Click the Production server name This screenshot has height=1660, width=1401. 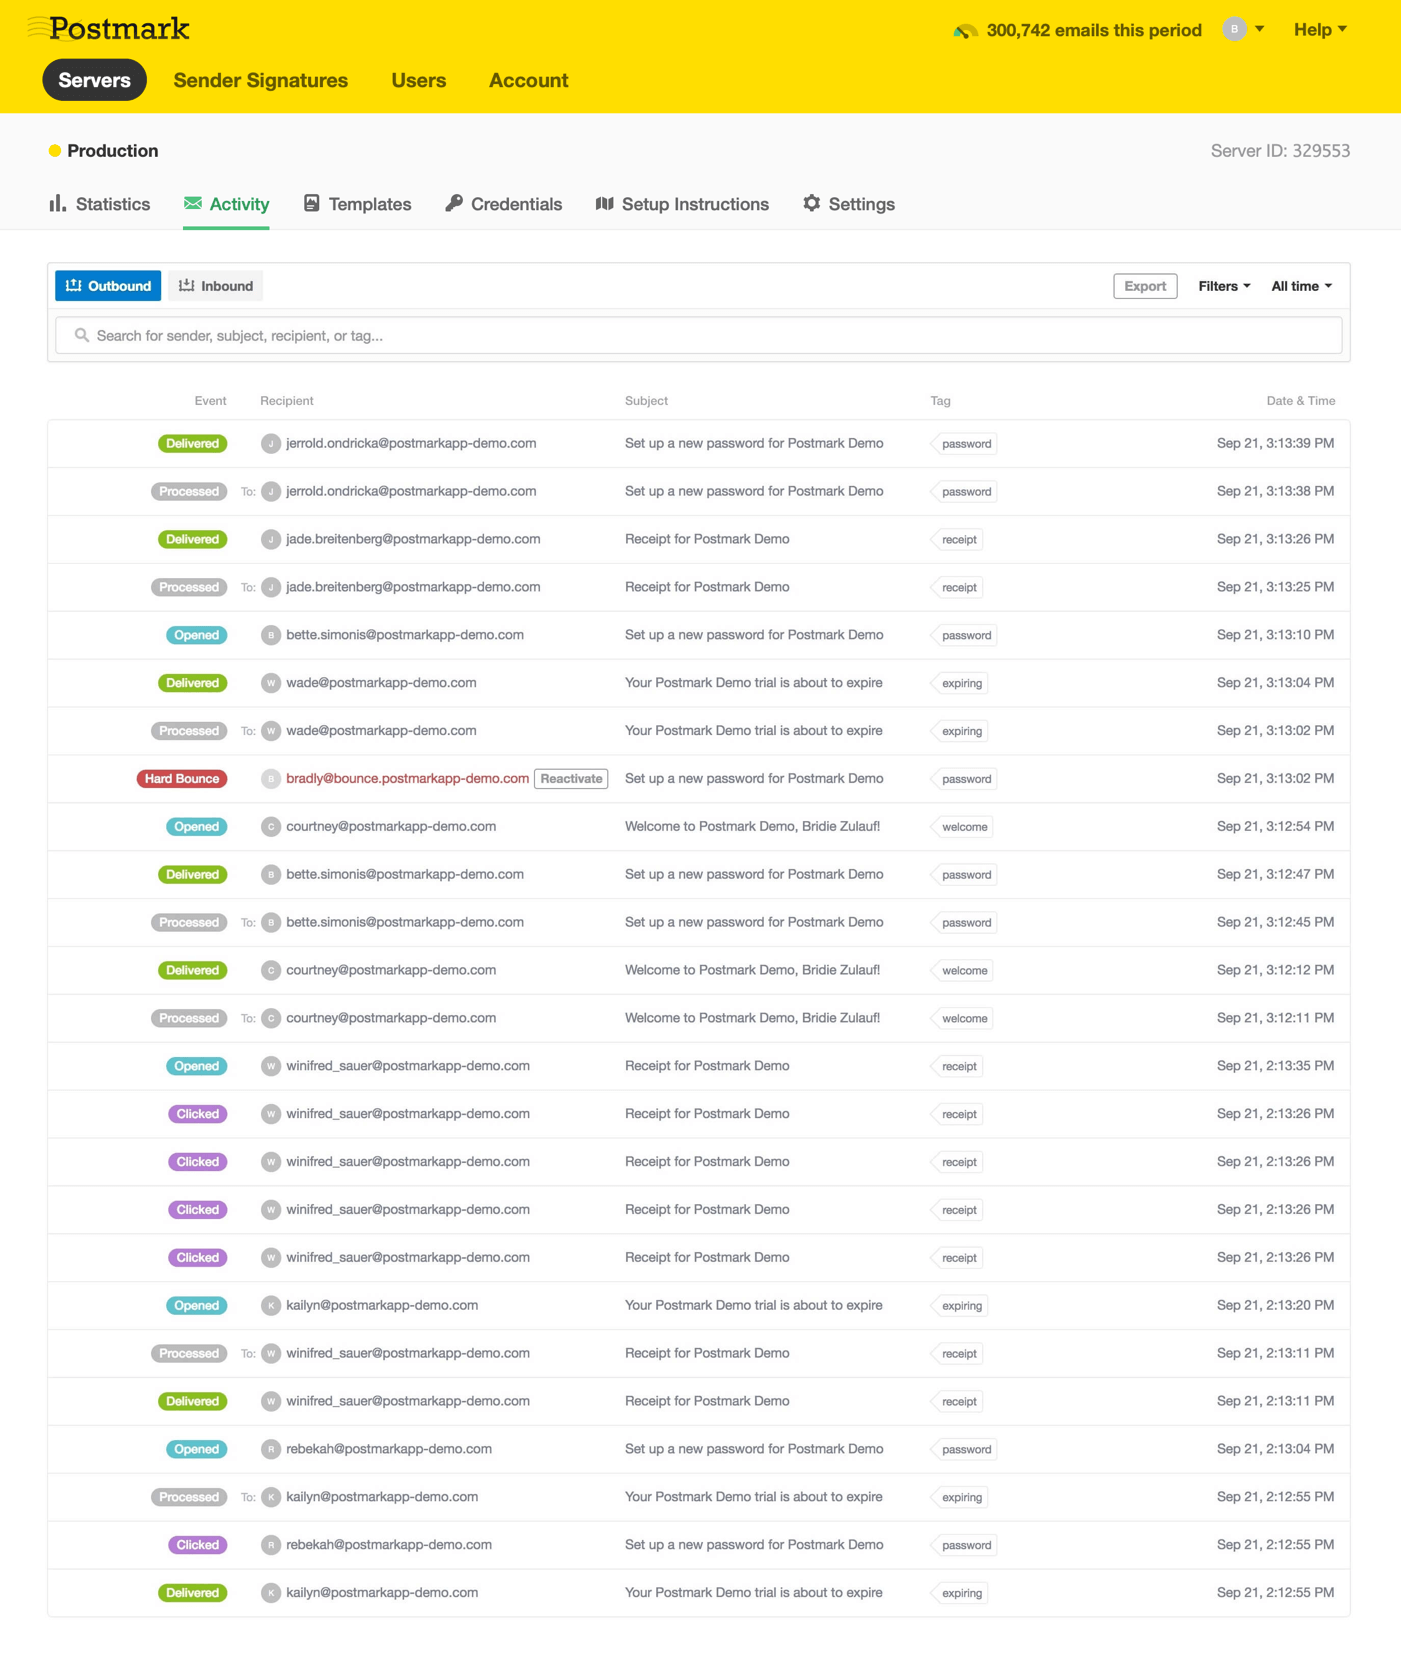click(x=113, y=151)
